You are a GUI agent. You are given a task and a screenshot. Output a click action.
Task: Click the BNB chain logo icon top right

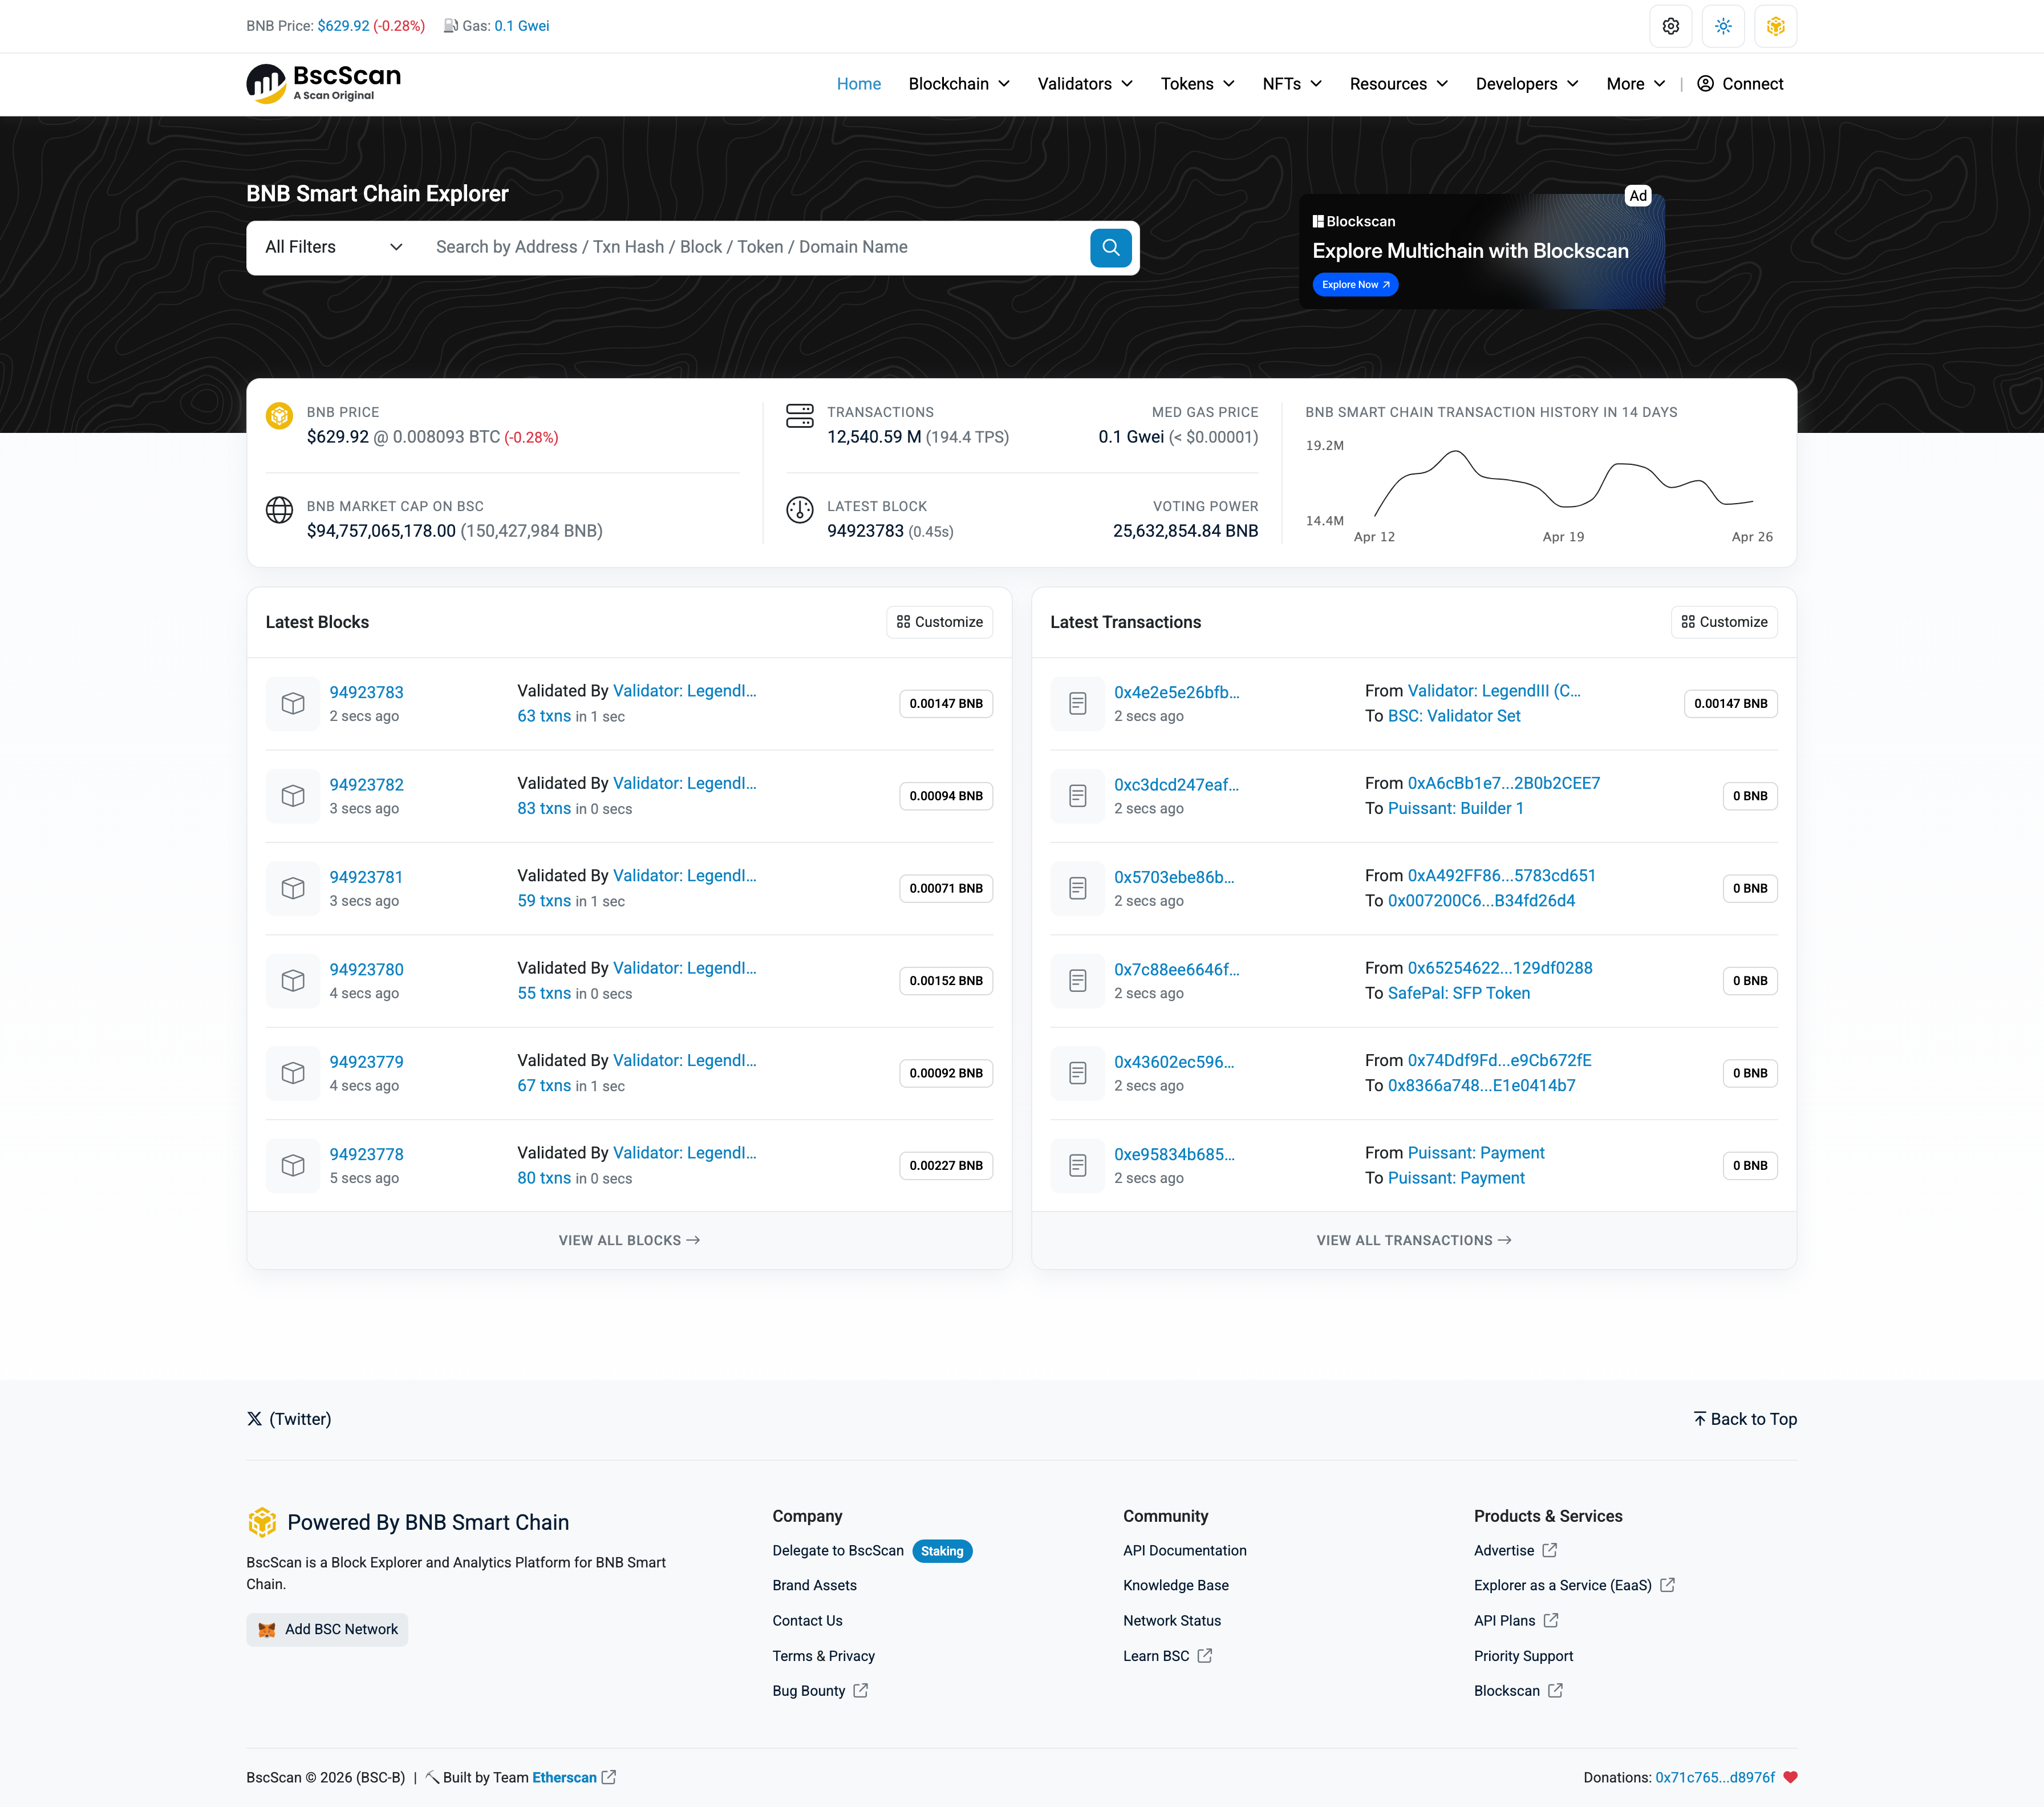(1775, 26)
